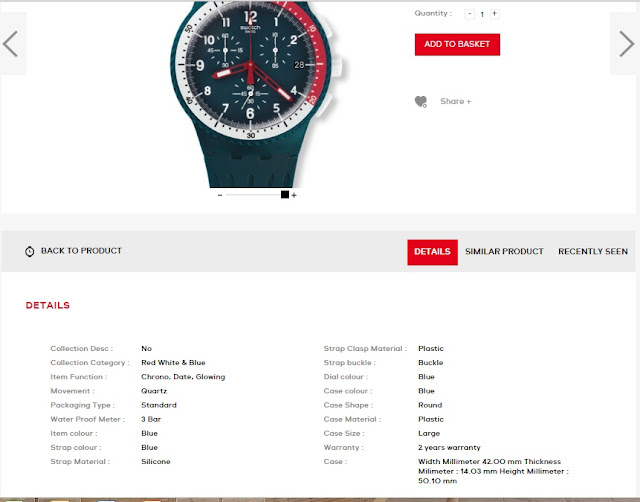
Task: Go BACK TO PRODUCT link
Action: point(81,251)
